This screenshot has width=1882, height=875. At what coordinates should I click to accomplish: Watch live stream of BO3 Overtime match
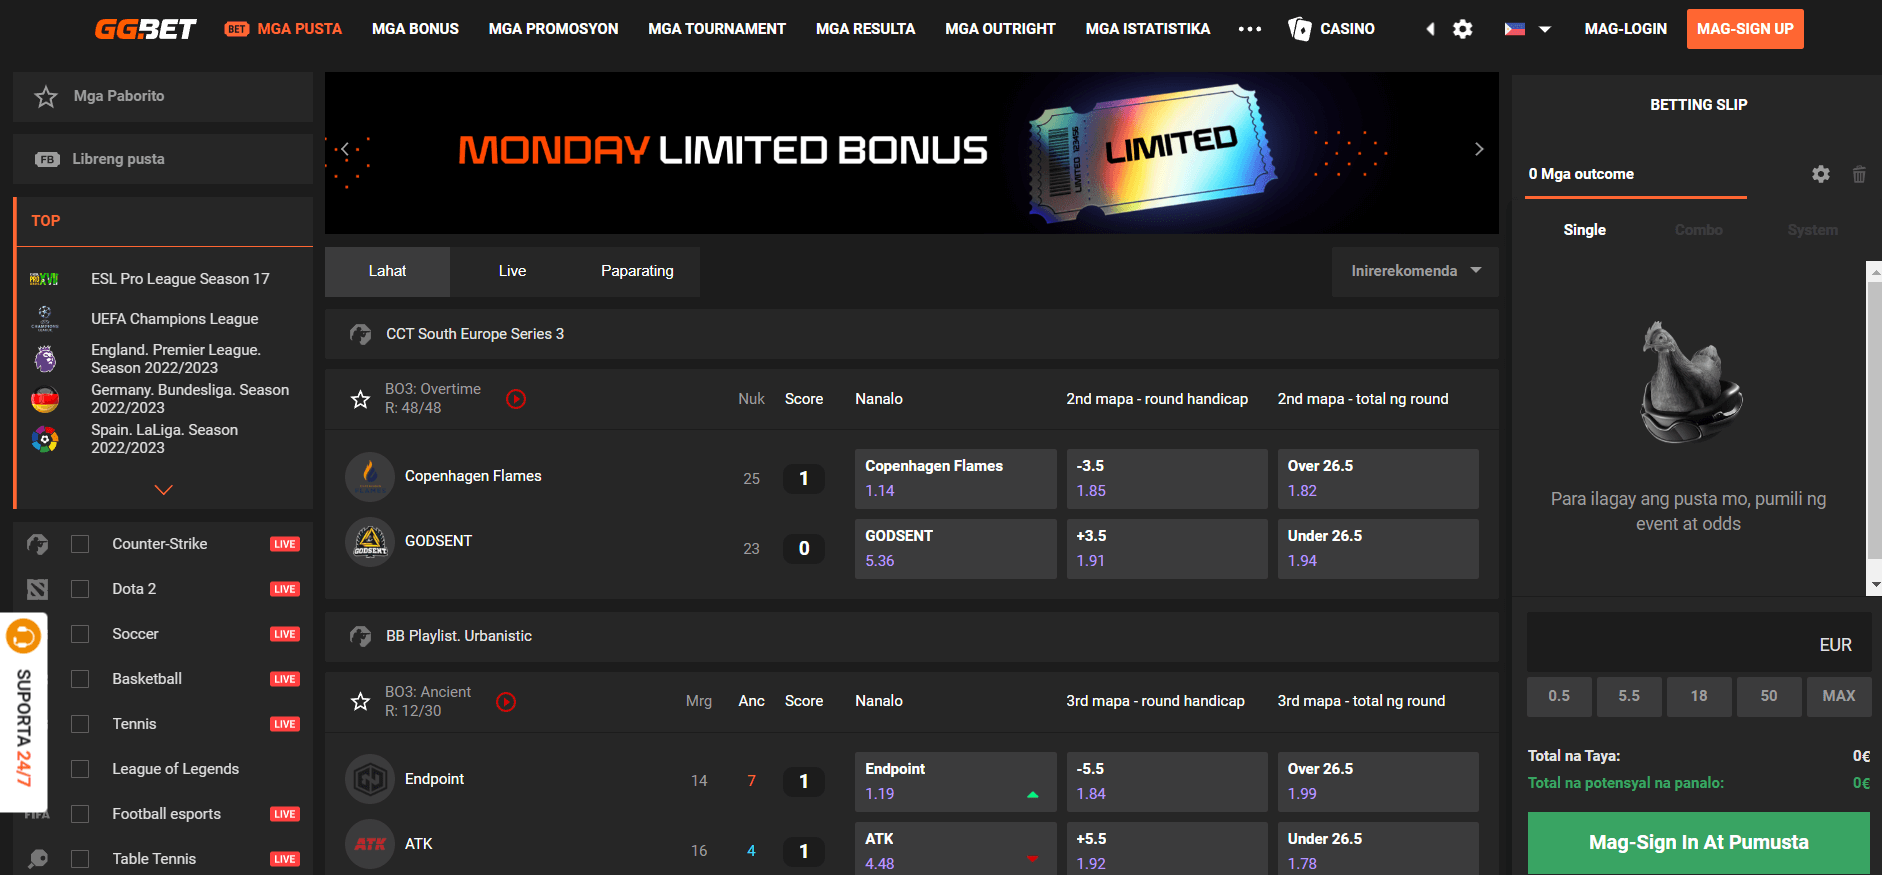click(x=516, y=399)
